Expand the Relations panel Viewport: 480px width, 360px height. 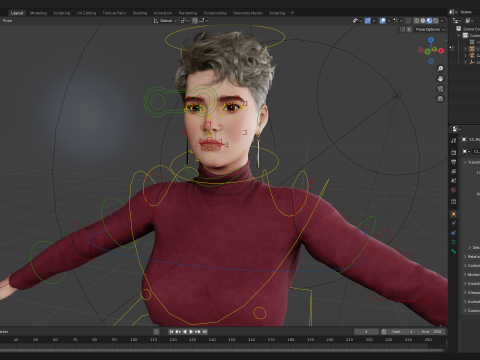click(x=465, y=256)
